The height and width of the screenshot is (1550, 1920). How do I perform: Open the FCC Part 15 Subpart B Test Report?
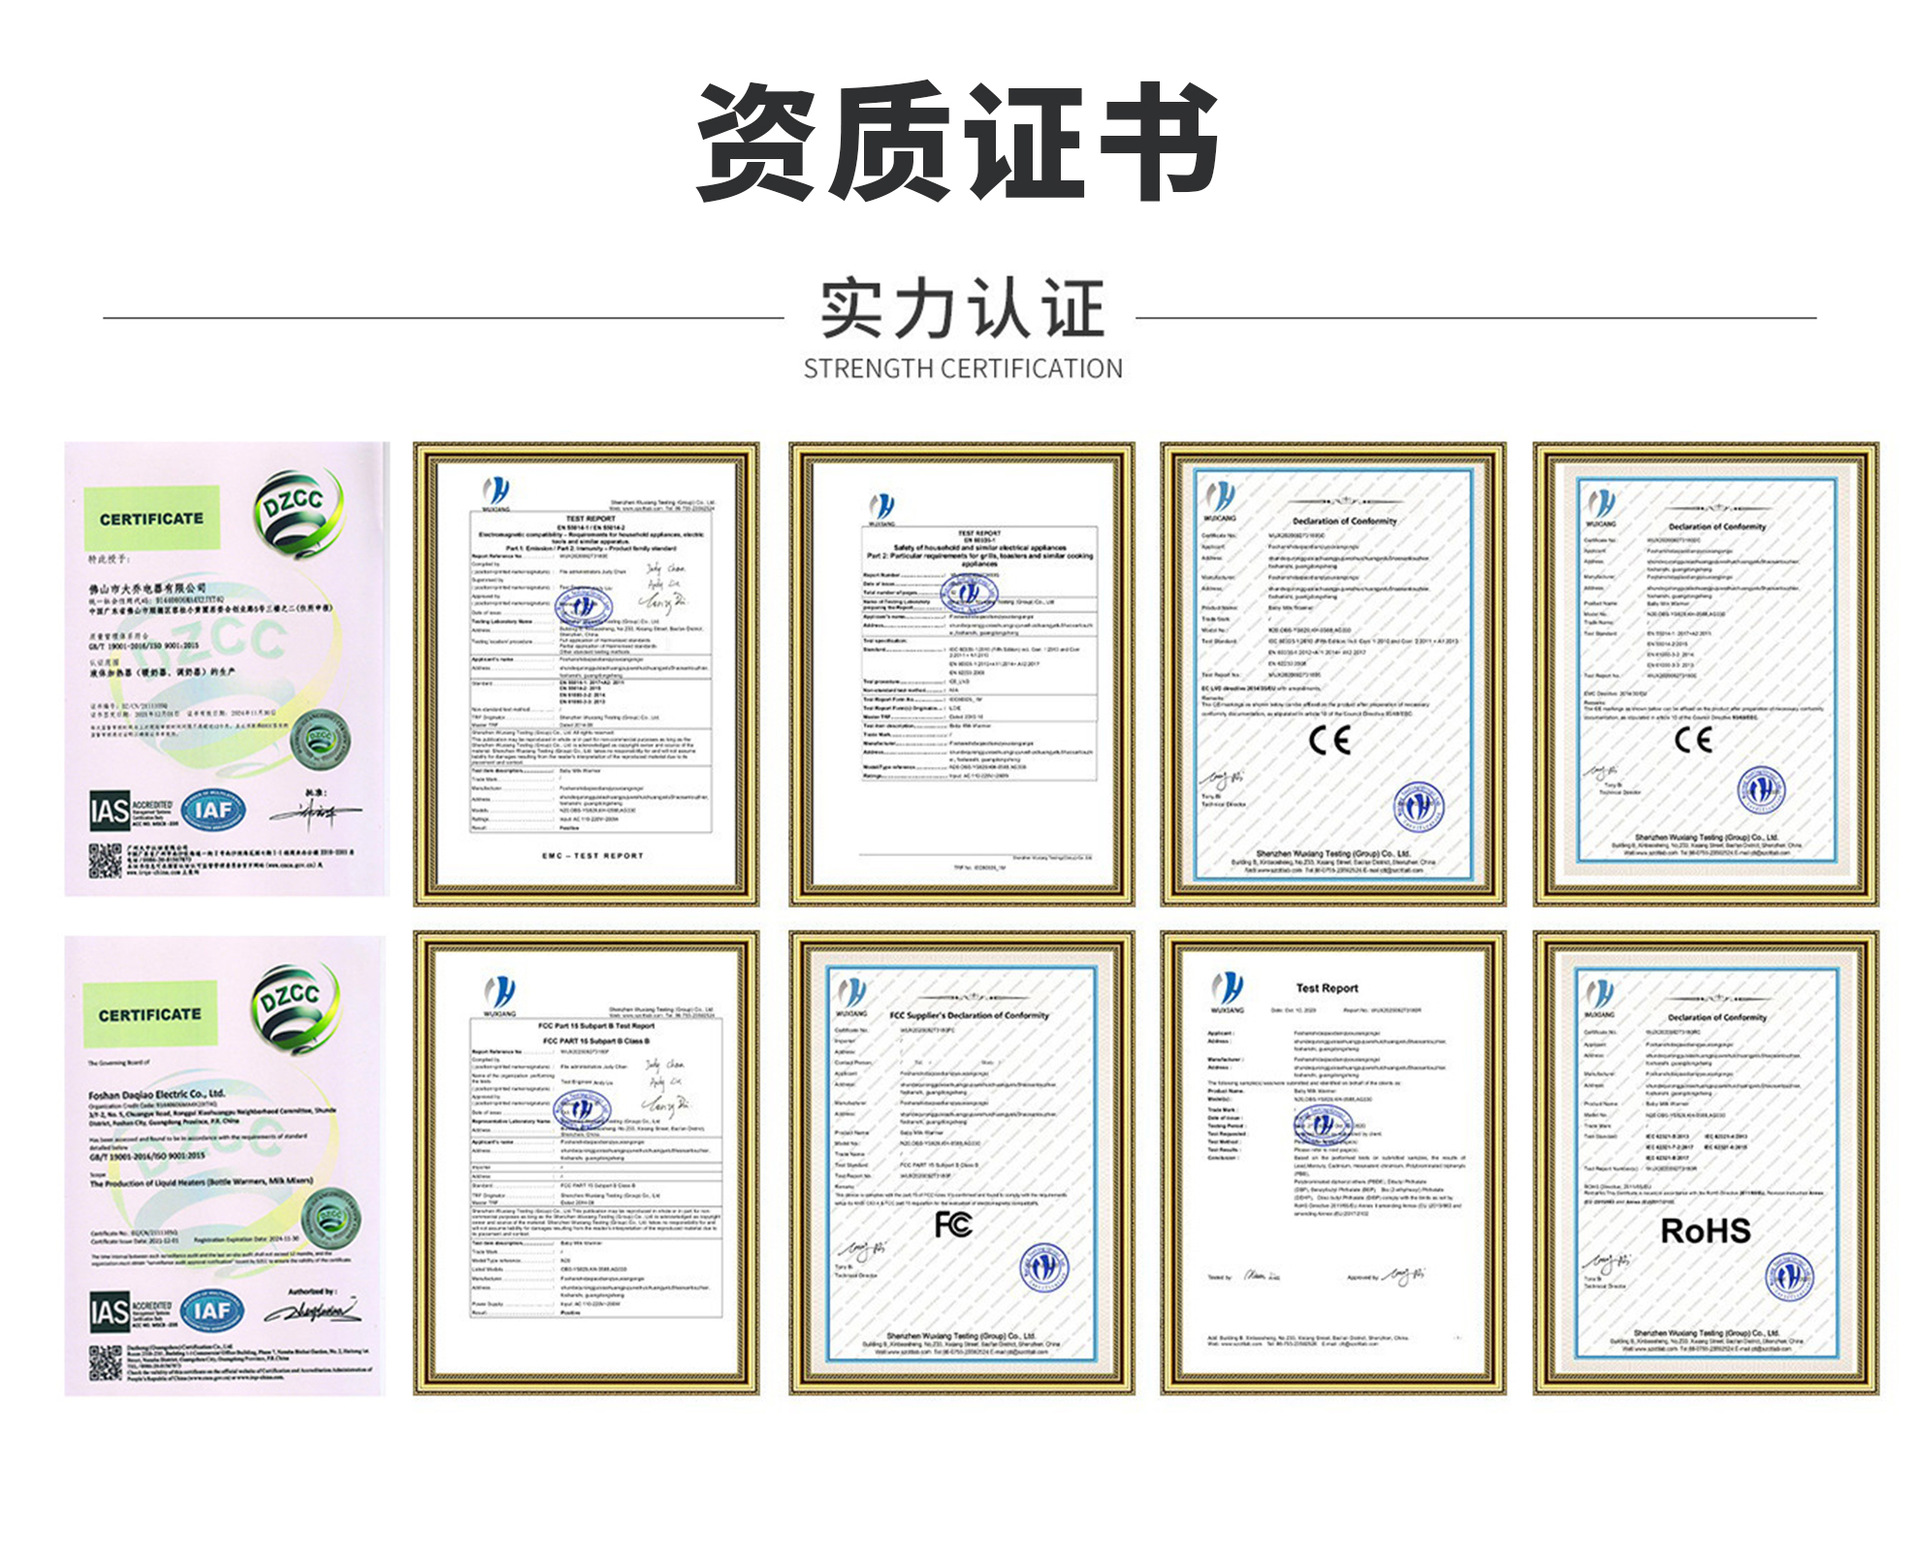[586, 1163]
